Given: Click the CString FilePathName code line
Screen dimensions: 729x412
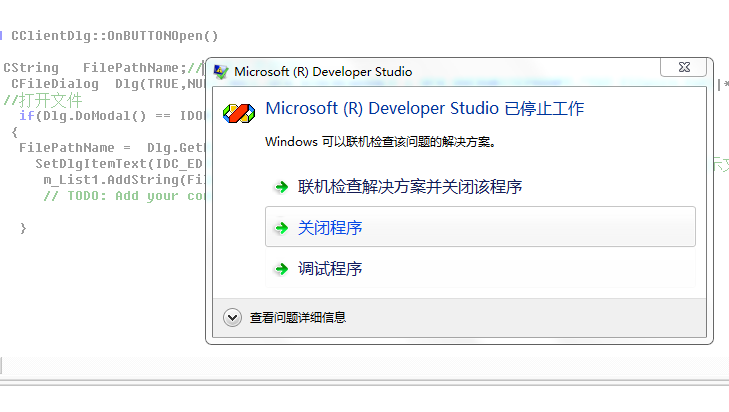Looking at the screenshot, I should [104, 68].
